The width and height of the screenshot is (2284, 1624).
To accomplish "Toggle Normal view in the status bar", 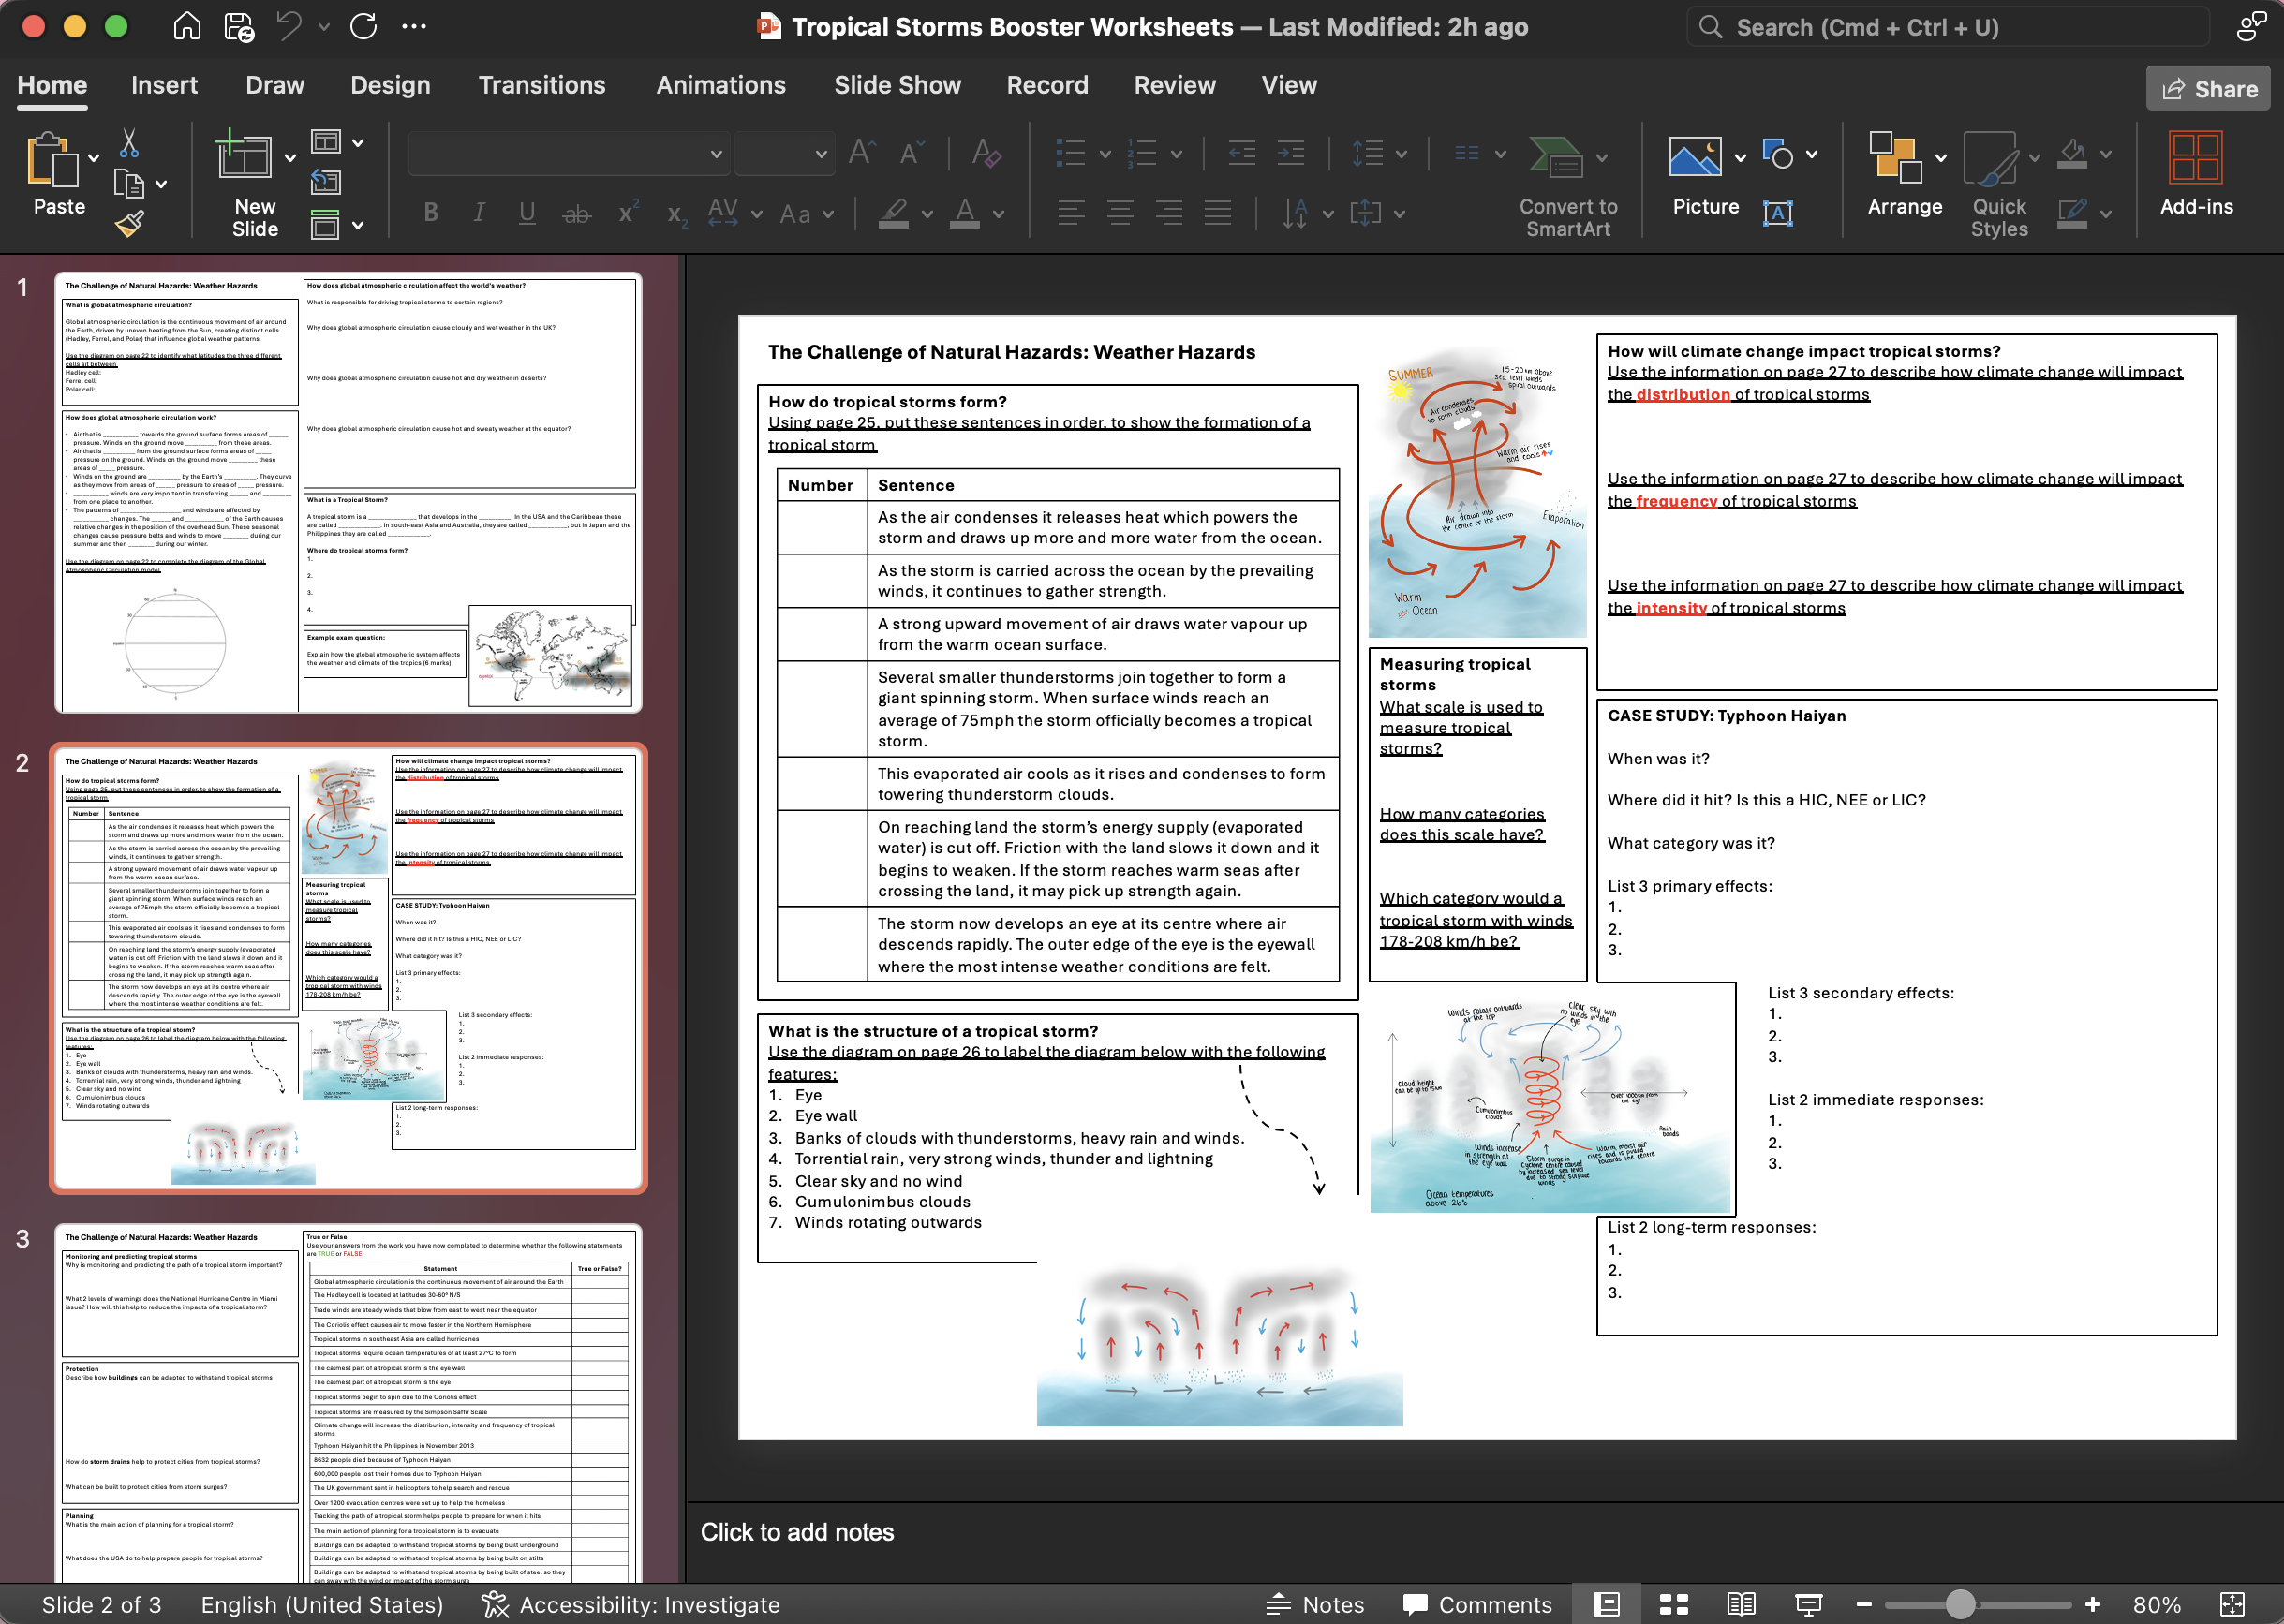I will [x=1606, y=1605].
